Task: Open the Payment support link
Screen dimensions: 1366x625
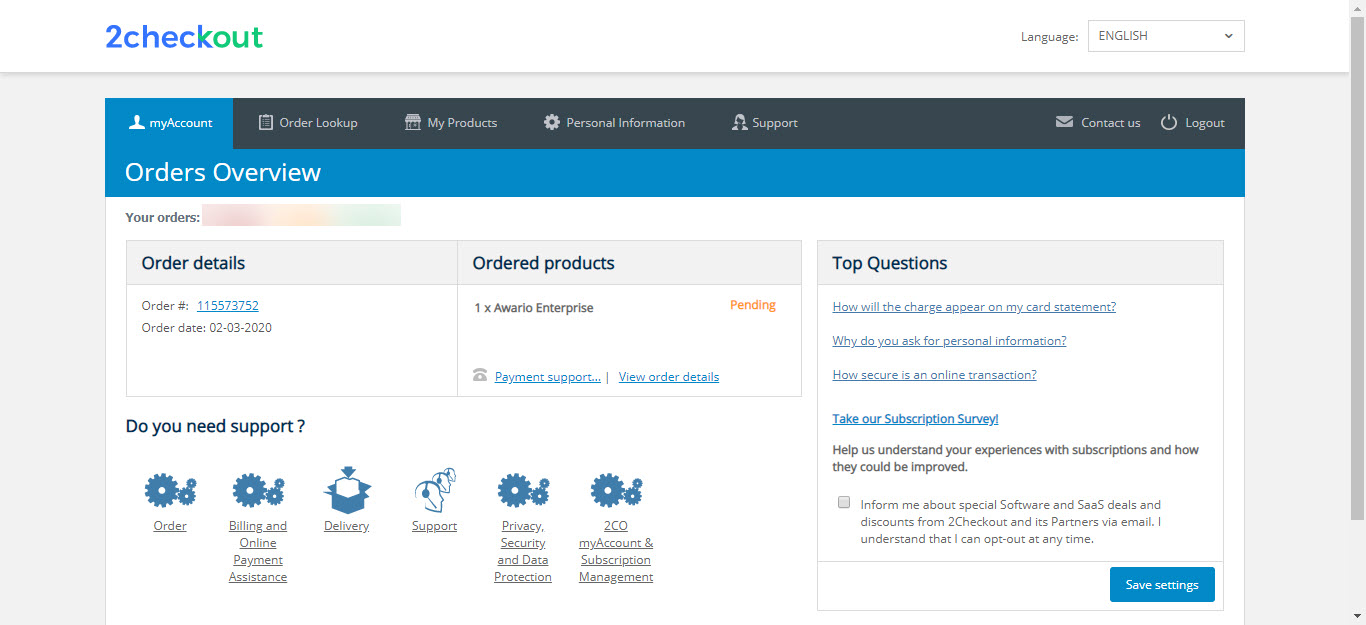Action: (x=548, y=377)
